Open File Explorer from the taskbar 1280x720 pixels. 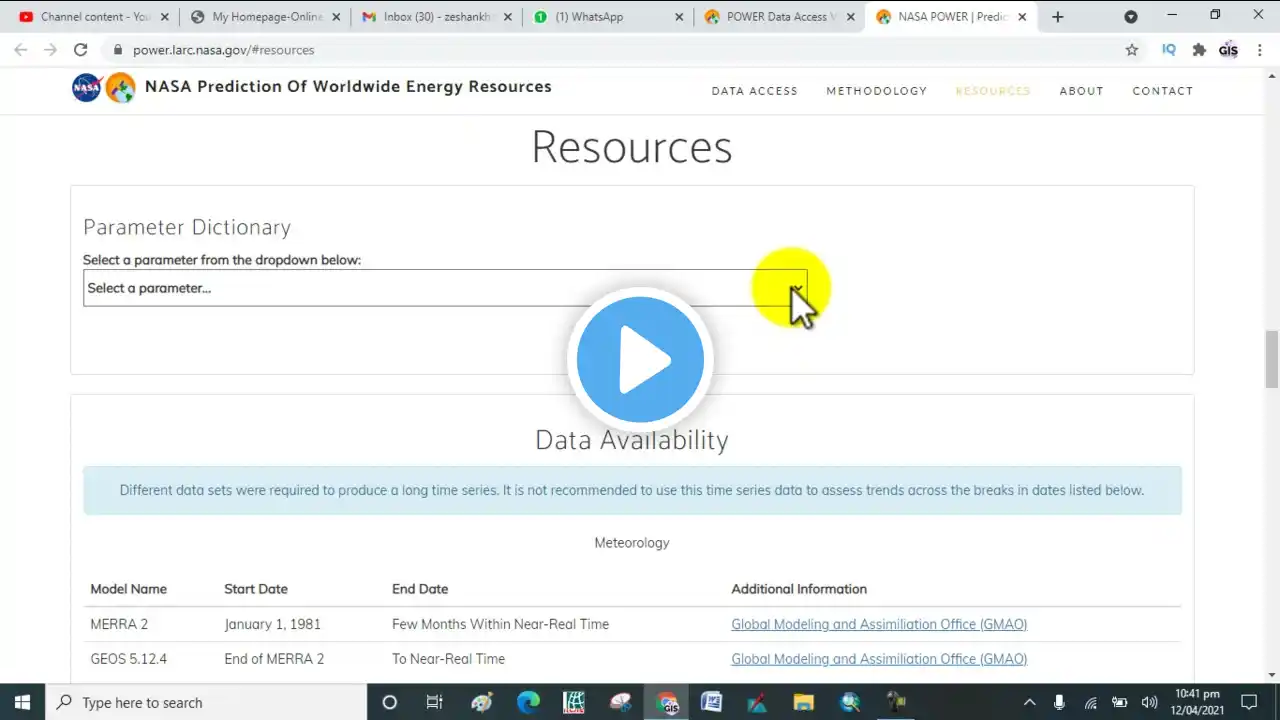(x=803, y=702)
